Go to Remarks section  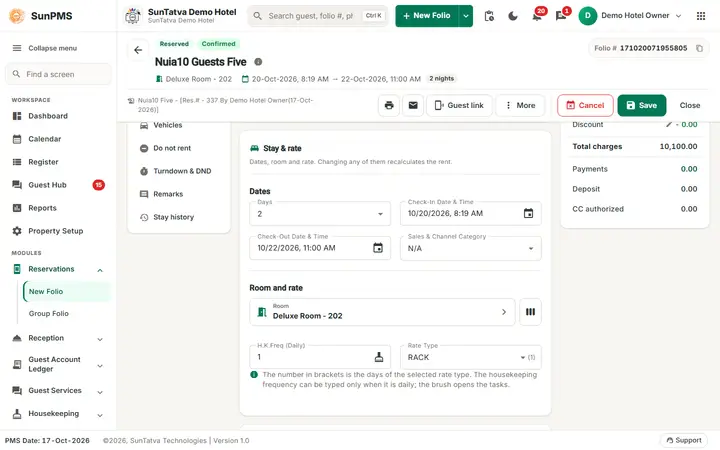point(179,194)
